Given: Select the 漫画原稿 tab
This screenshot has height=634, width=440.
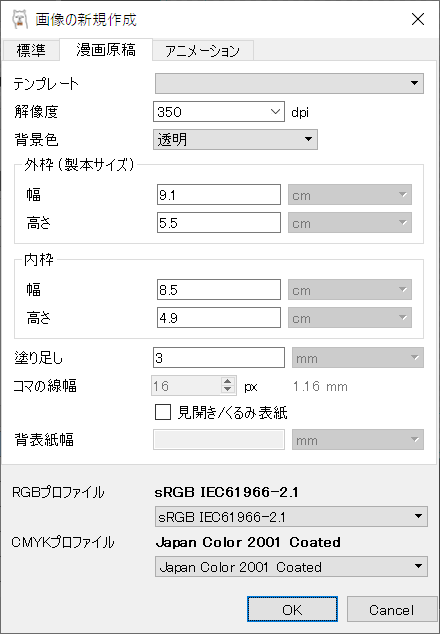Looking at the screenshot, I should tap(106, 49).
